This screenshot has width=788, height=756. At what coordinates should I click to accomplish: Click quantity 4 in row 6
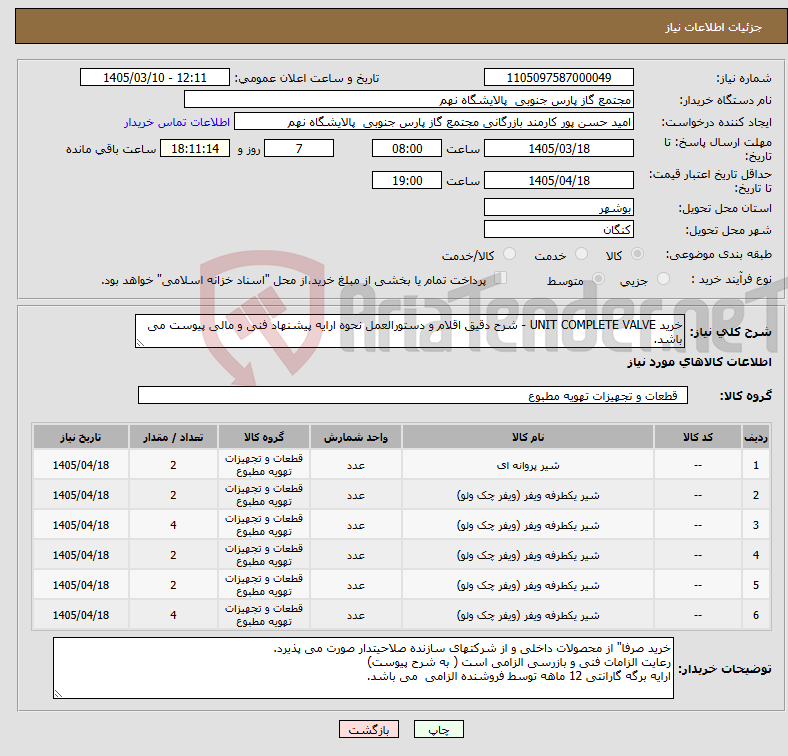point(173,615)
